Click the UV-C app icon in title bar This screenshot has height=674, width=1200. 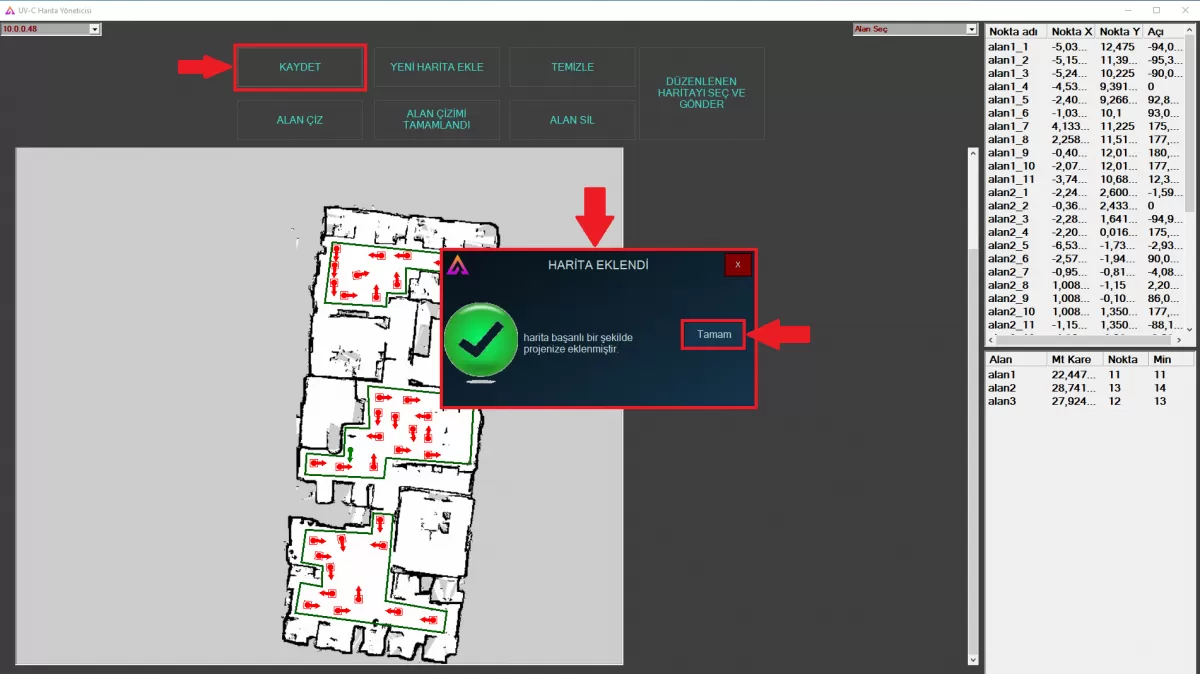[x=9, y=9]
